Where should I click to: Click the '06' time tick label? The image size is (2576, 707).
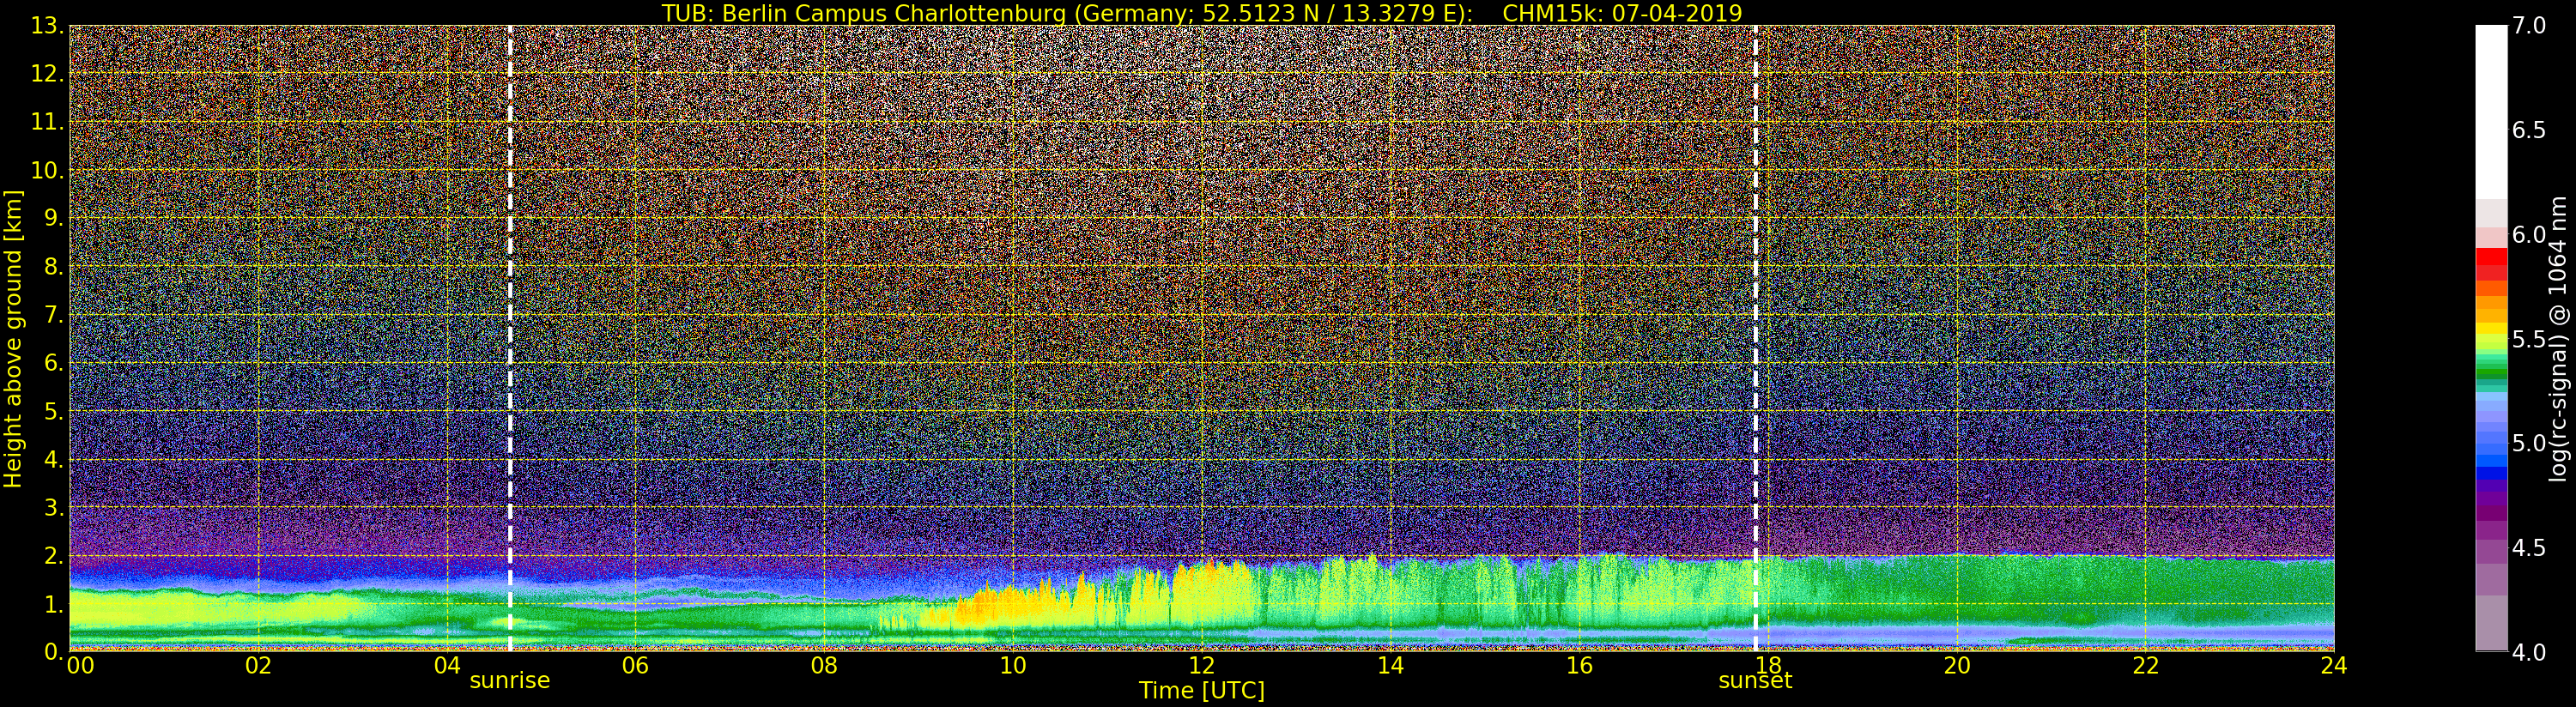point(636,666)
